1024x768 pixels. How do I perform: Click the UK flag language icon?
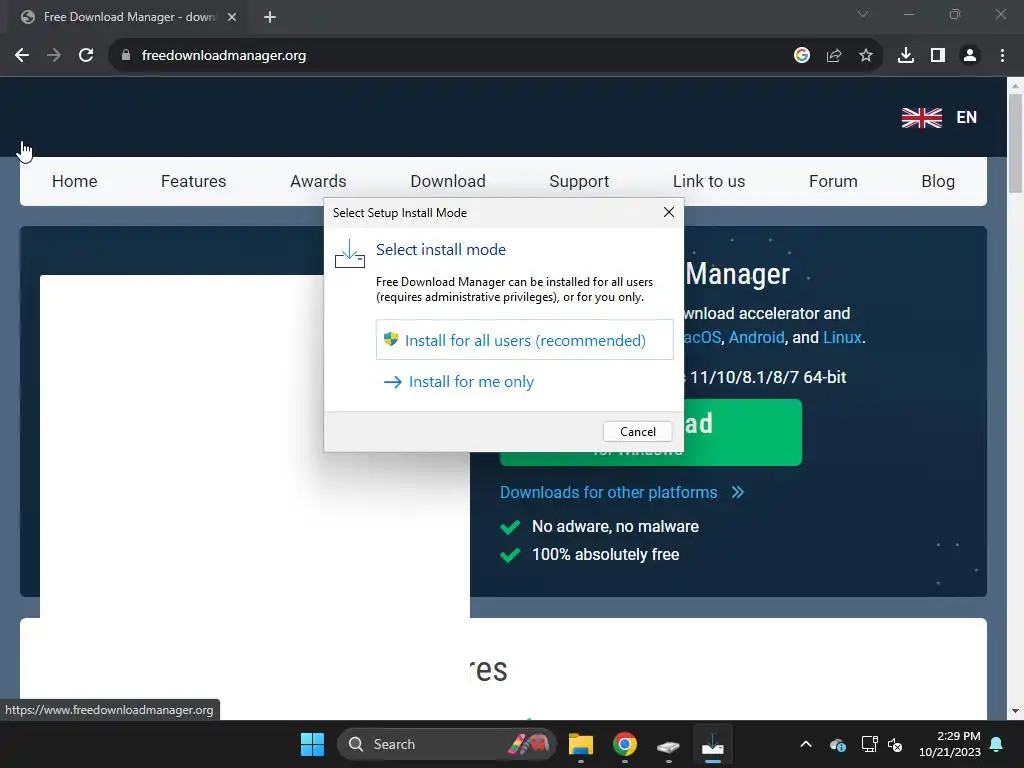921,118
